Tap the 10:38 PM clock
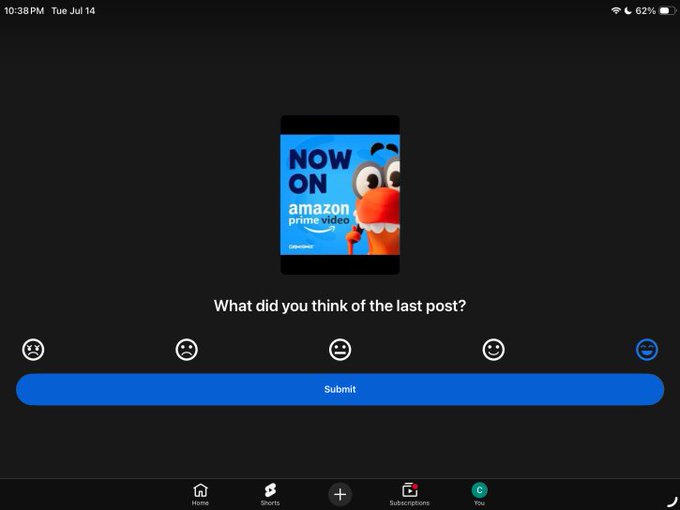 pyautogui.click(x=24, y=11)
